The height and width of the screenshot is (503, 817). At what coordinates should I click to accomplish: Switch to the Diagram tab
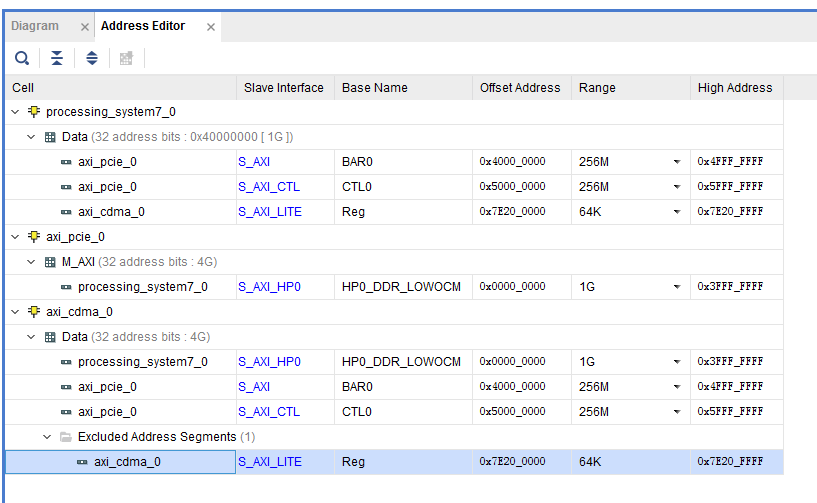click(x=35, y=26)
